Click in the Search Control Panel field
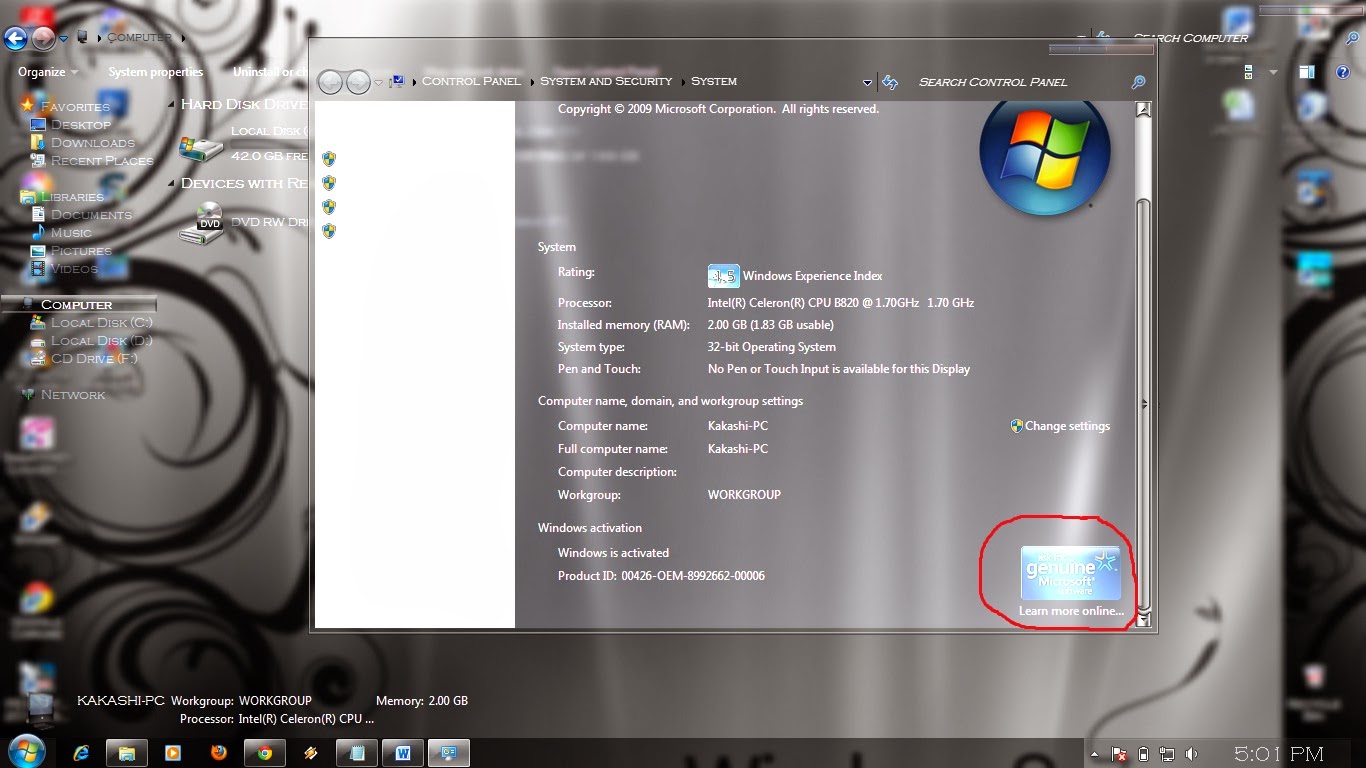The image size is (1366, 768). pos(1020,82)
